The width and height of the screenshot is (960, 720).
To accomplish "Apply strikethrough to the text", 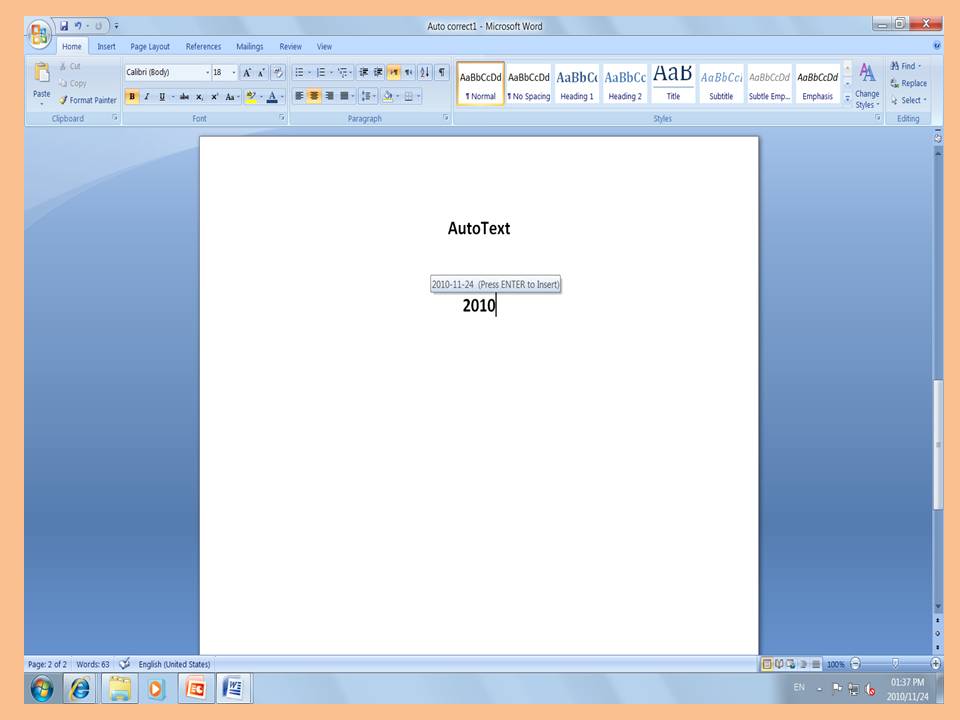I will tap(184, 97).
